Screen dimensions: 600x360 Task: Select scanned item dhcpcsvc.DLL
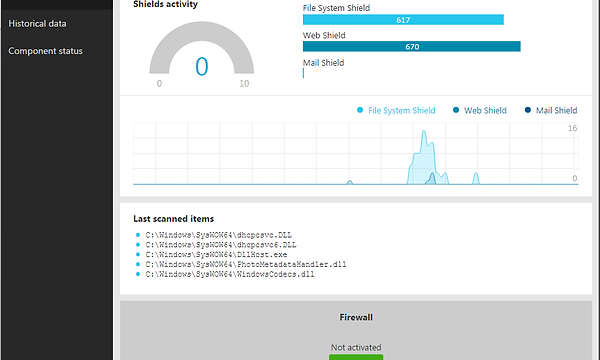point(218,235)
